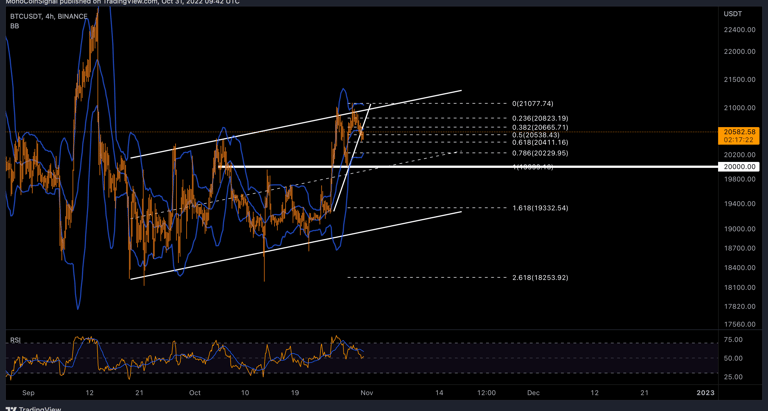Click the 1.618(19332.54) Fibonacci extension label

coord(540,208)
